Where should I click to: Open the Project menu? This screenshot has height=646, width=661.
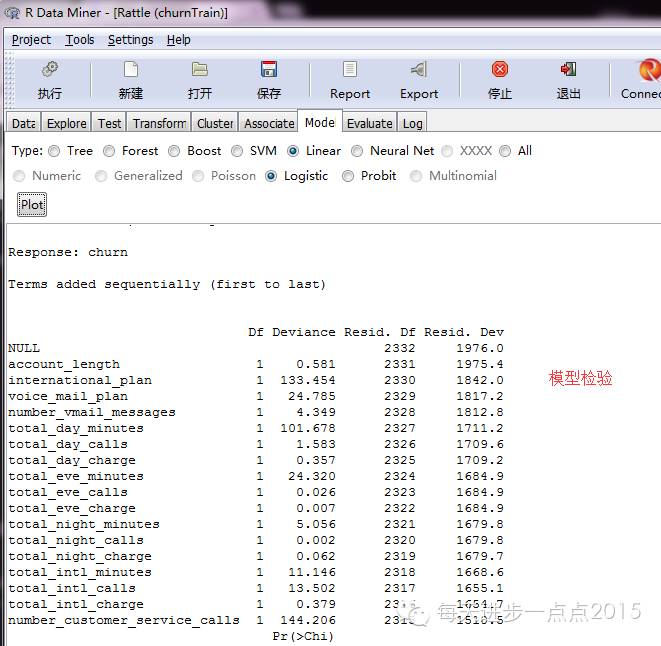point(31,40)
